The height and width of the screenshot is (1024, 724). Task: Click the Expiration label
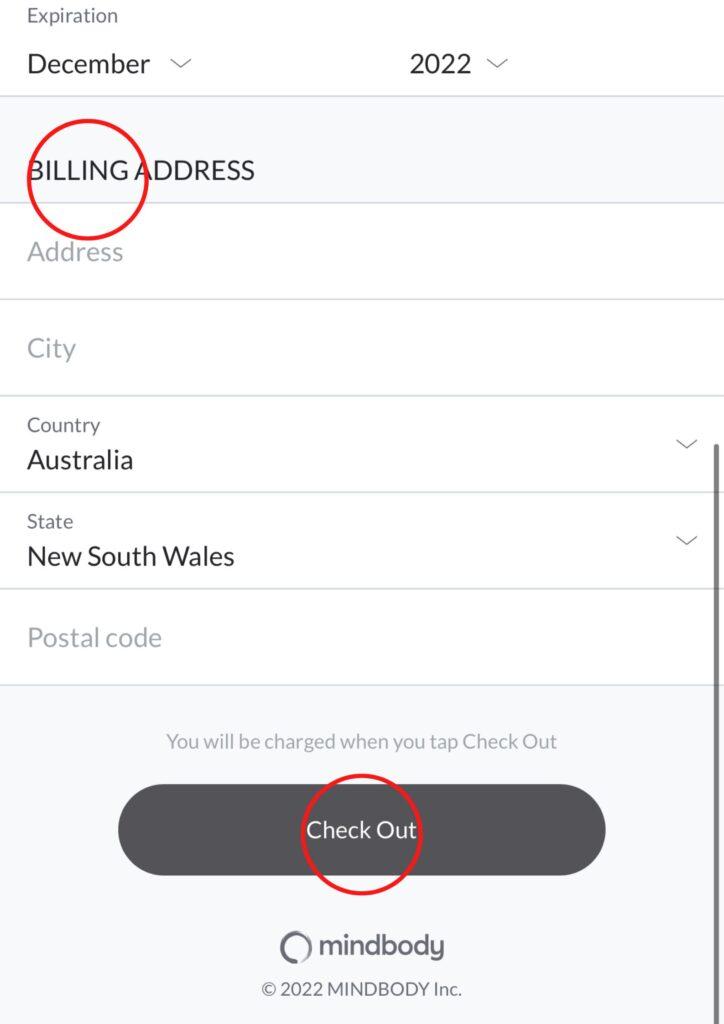point(72,16)
